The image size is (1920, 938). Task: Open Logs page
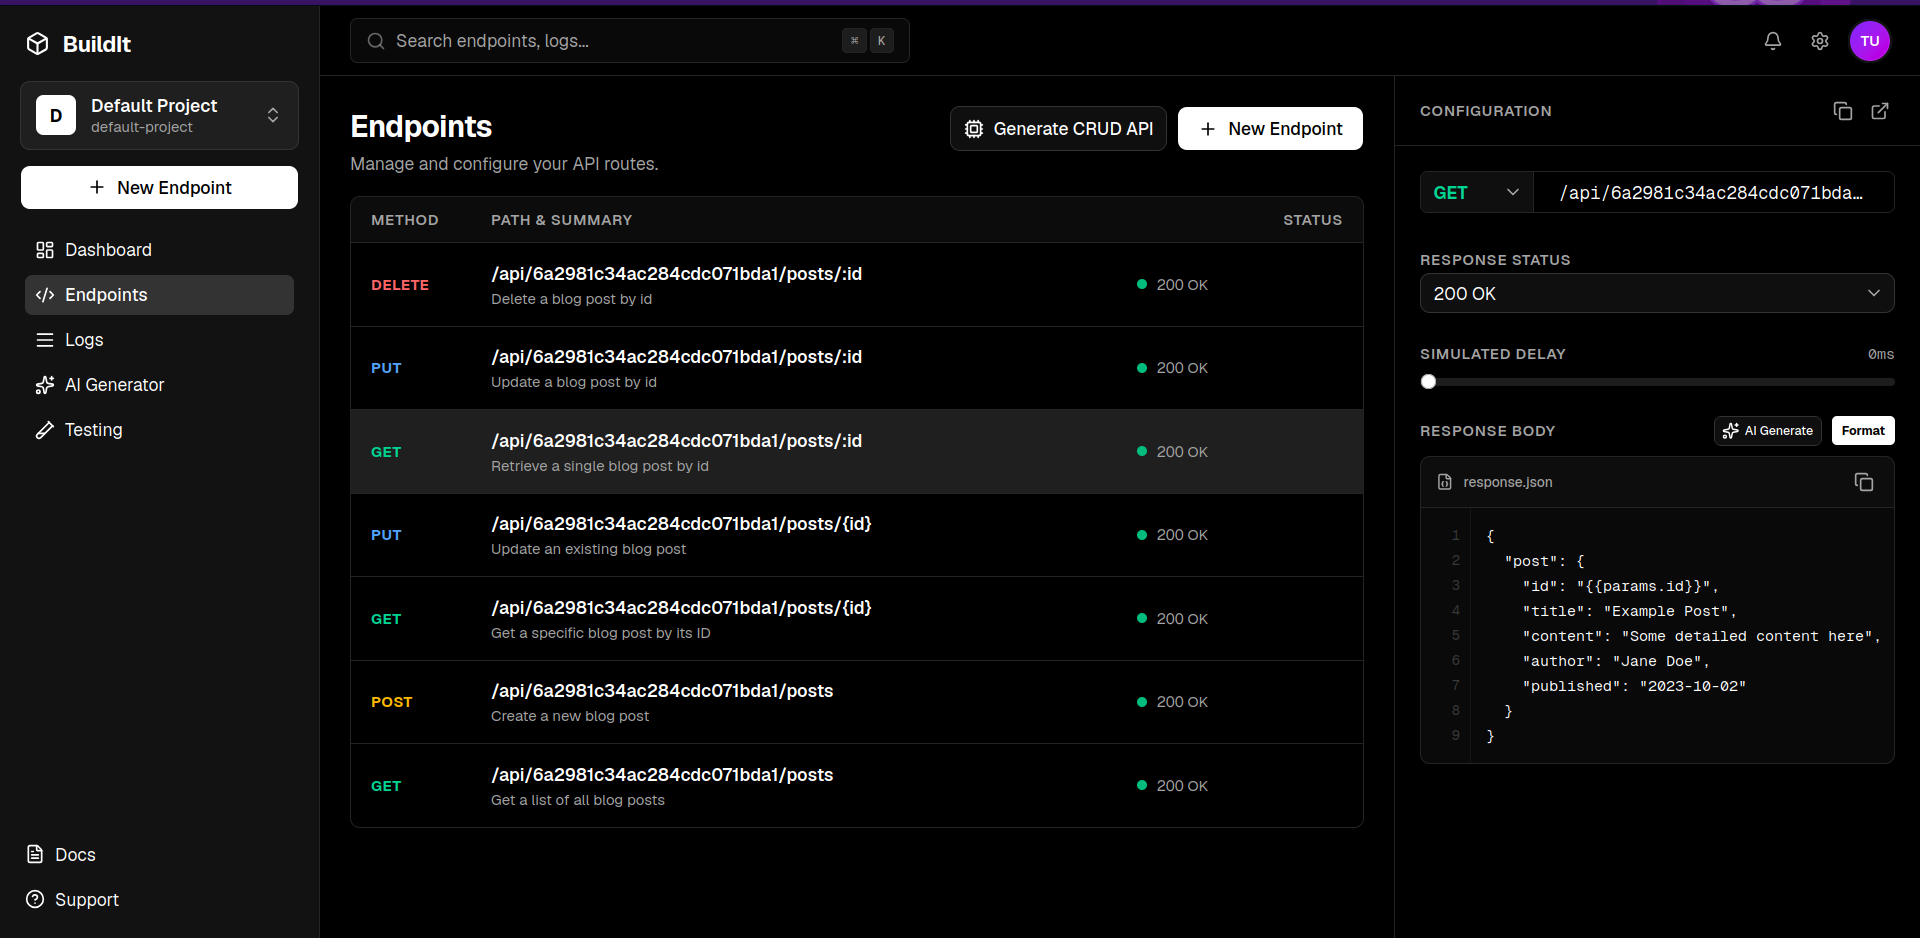(159, 340)
